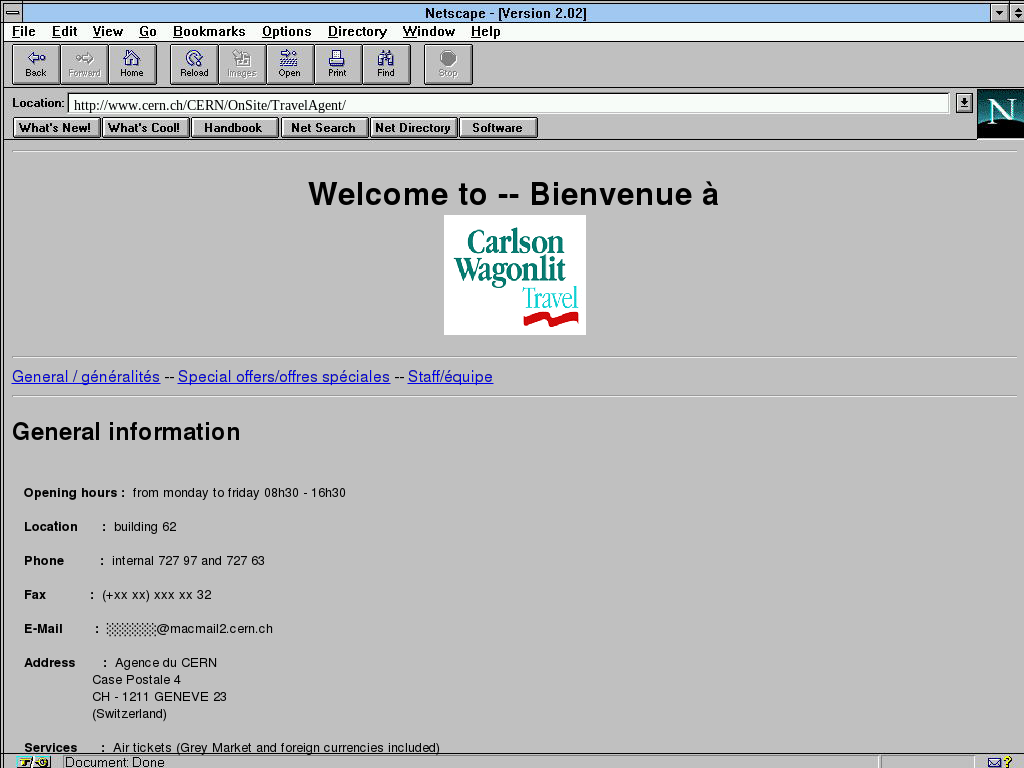1024x768 pixels.
Task: Click the security key icon in status bar
Action: [x=32, y=762]
